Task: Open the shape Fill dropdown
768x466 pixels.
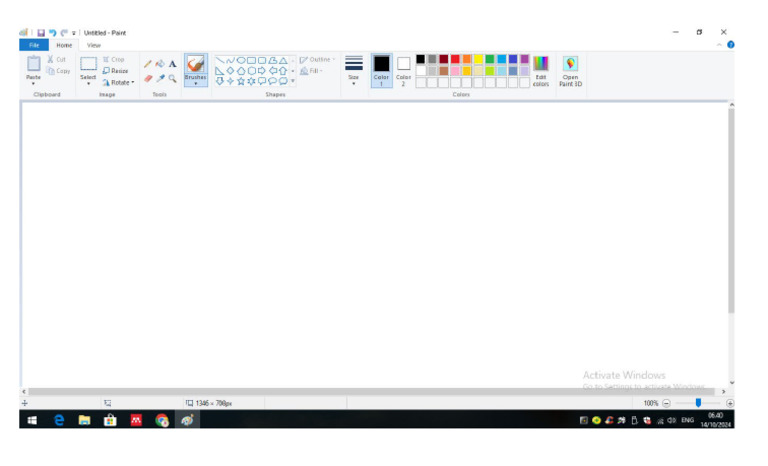Action: 312,71
